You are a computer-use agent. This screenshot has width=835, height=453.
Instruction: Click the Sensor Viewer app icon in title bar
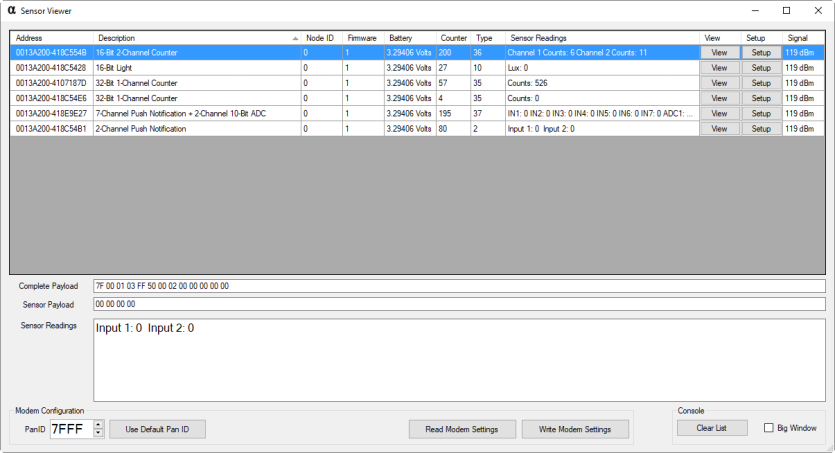(x=11, y=10)
